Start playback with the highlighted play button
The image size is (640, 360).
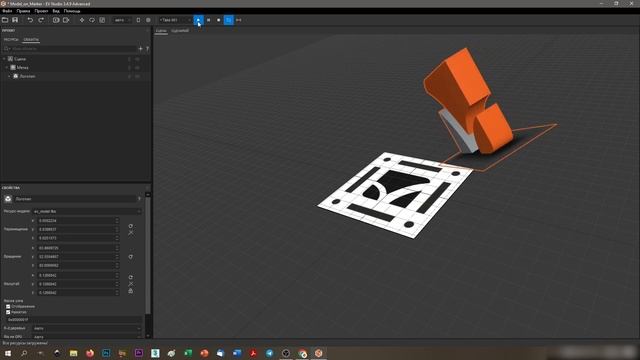[x=198, y=20]
